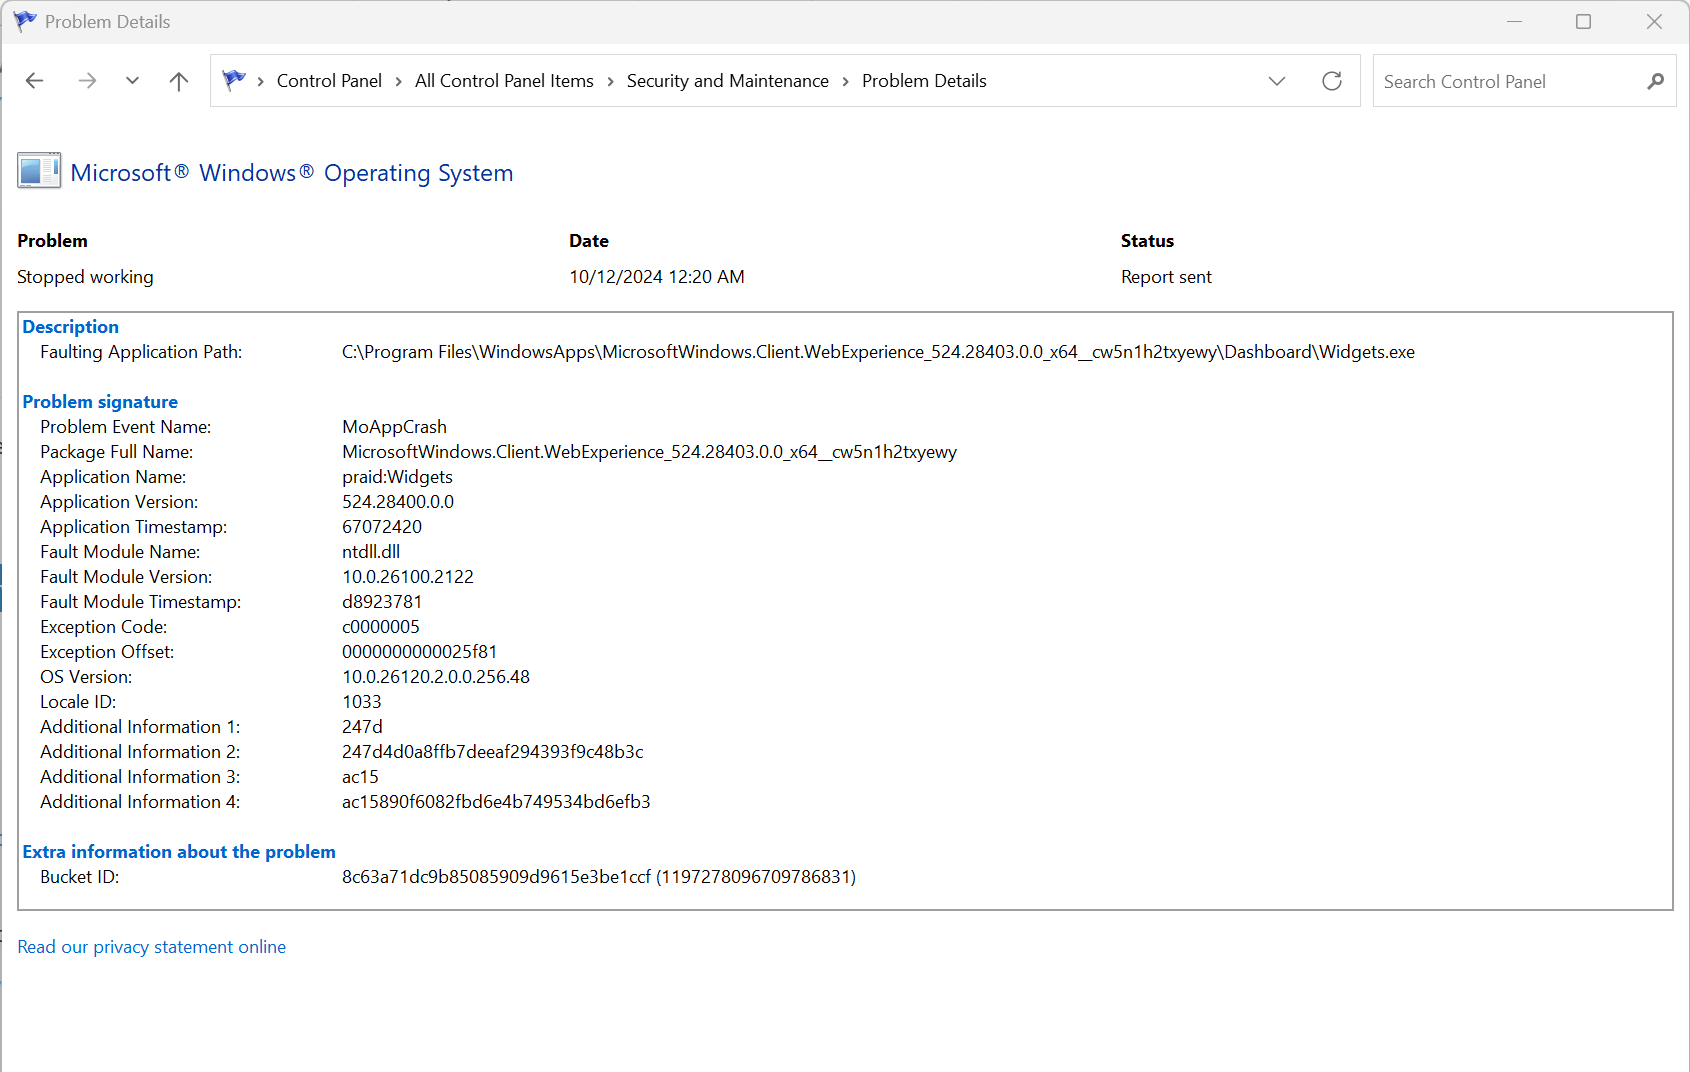Select exception code c0000005
This screenshot has height=1072, width=1690.
click(381, 627)
